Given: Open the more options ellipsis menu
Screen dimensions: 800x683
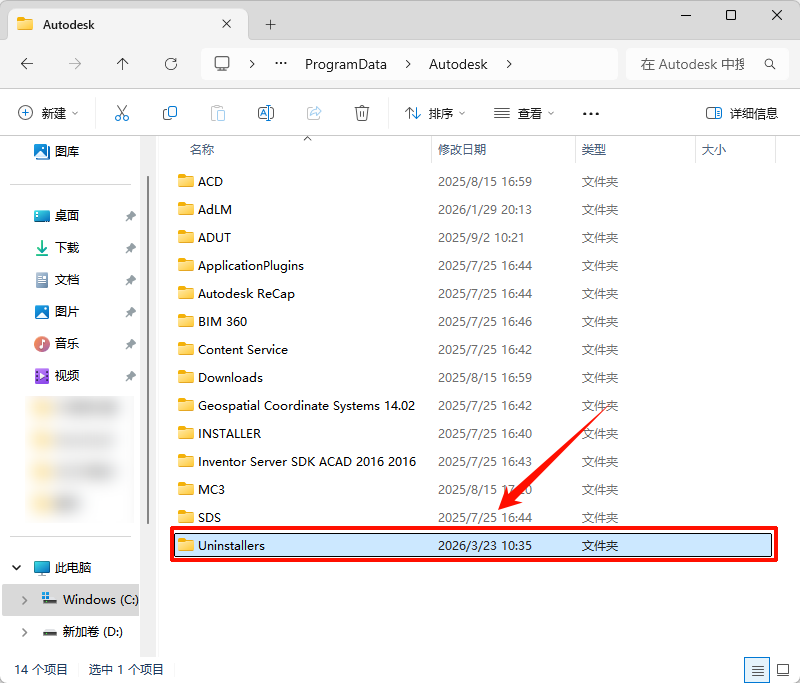Looking at the screenshot, I should (590, 113).
